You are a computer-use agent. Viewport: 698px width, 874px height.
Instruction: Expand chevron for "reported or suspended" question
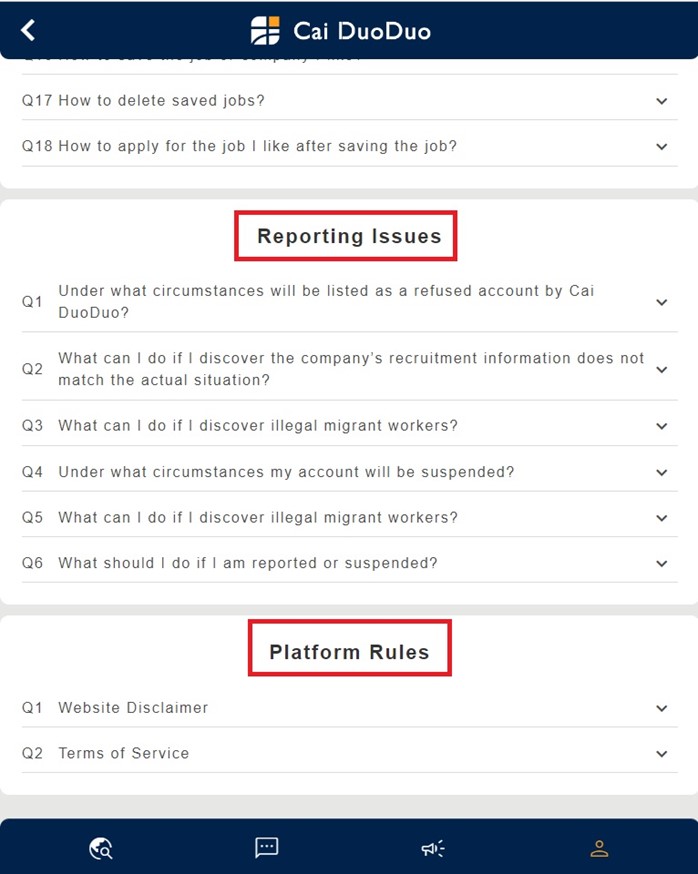(661, 564)
